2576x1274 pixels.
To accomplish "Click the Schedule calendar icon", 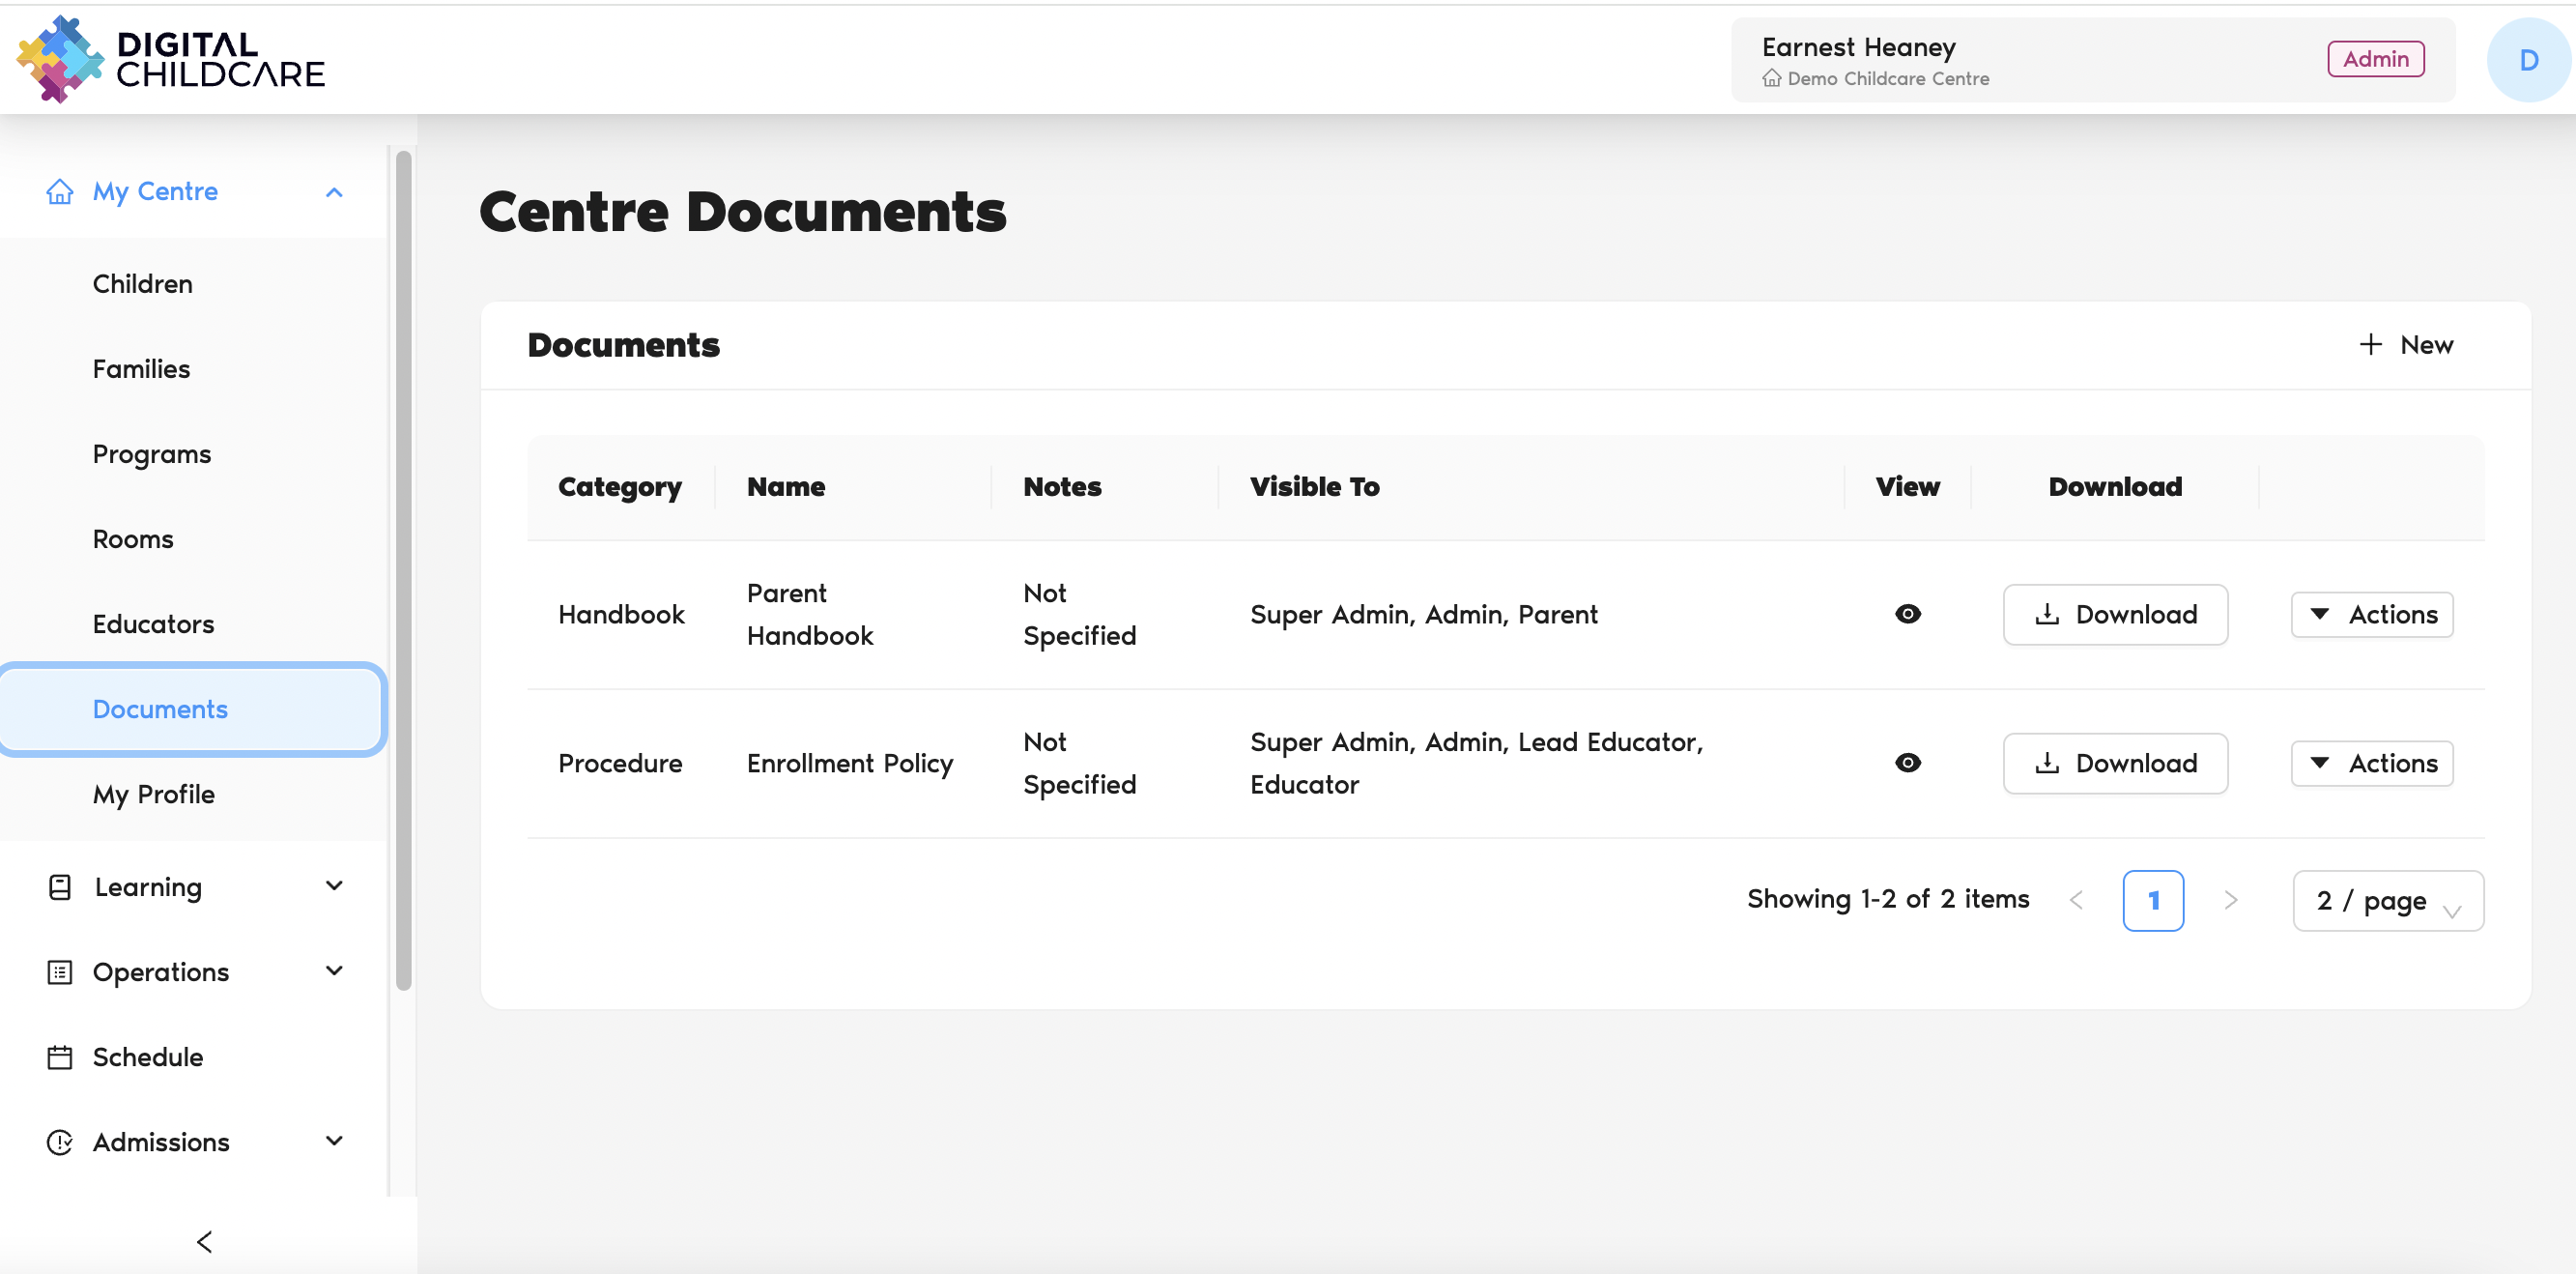I will click(x=60, y=1057).
